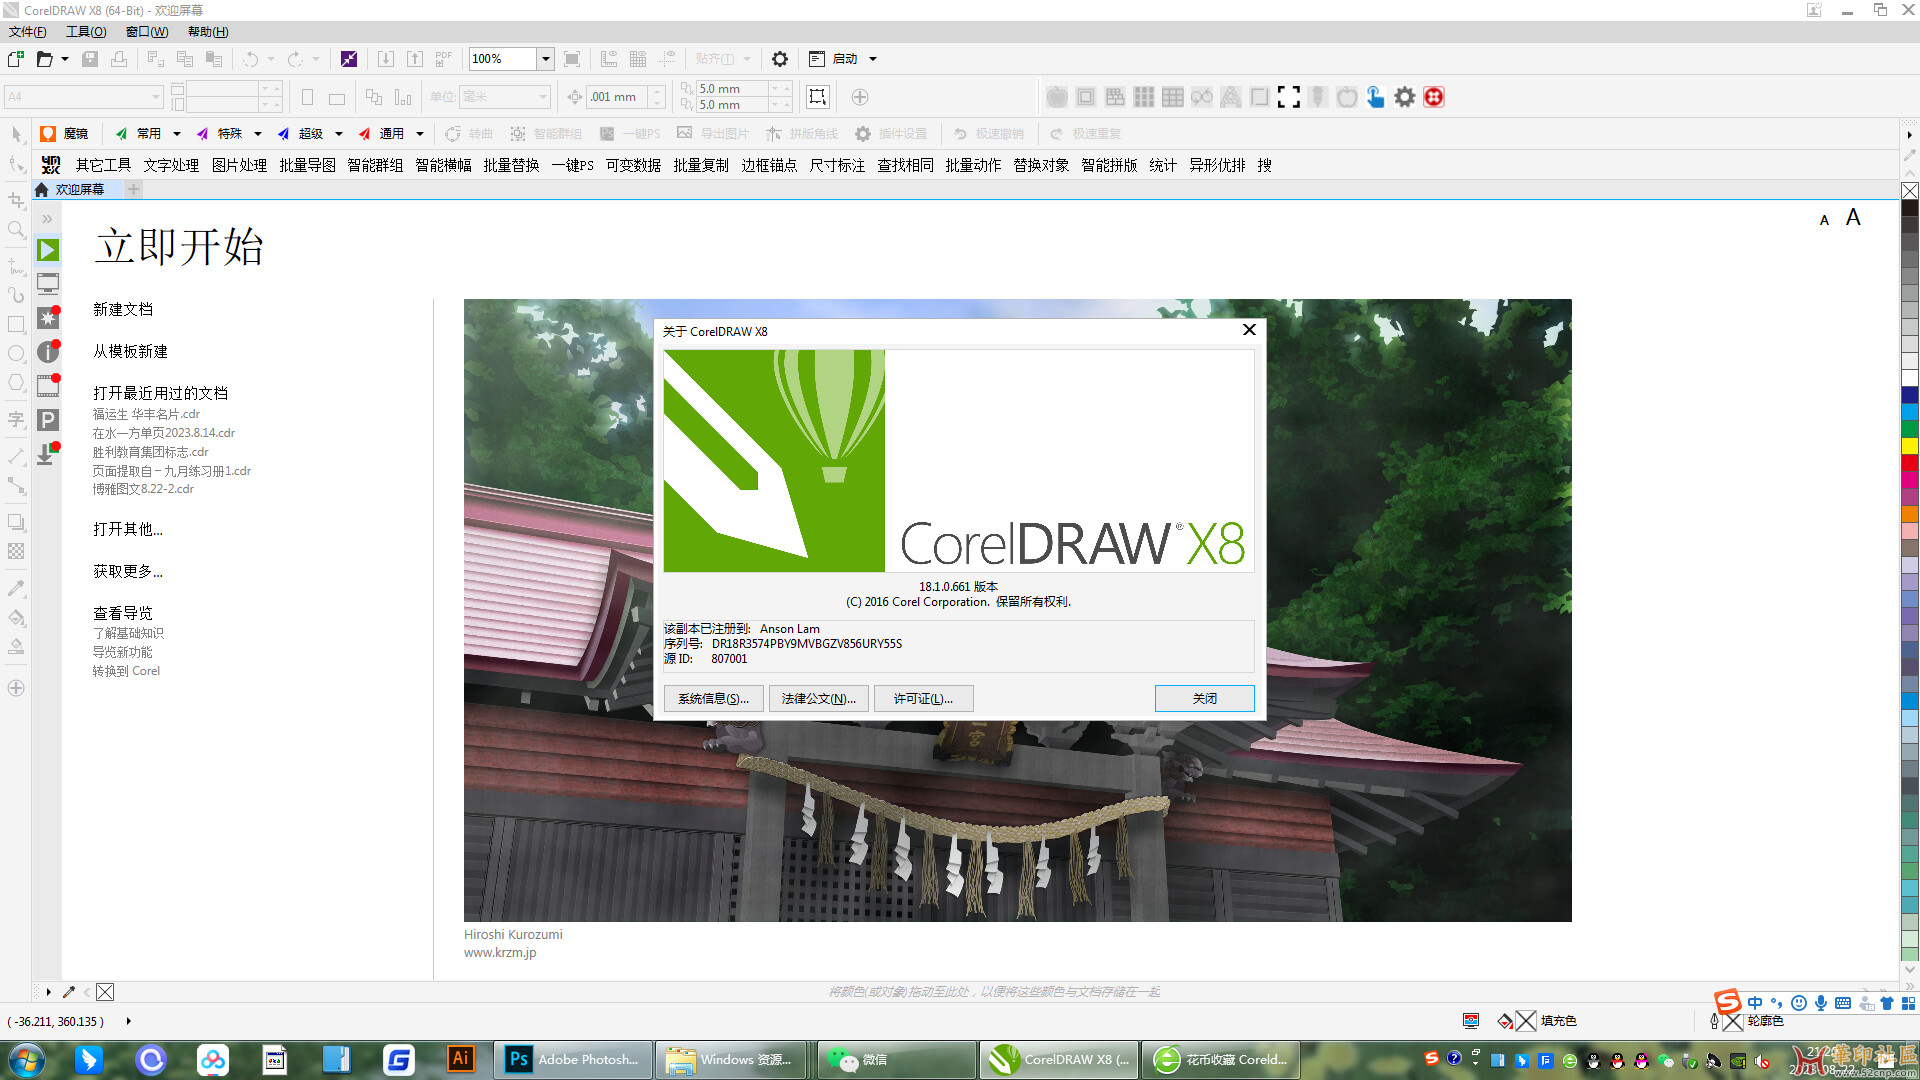Open What's New star icon in sidebar

[48, 318]
